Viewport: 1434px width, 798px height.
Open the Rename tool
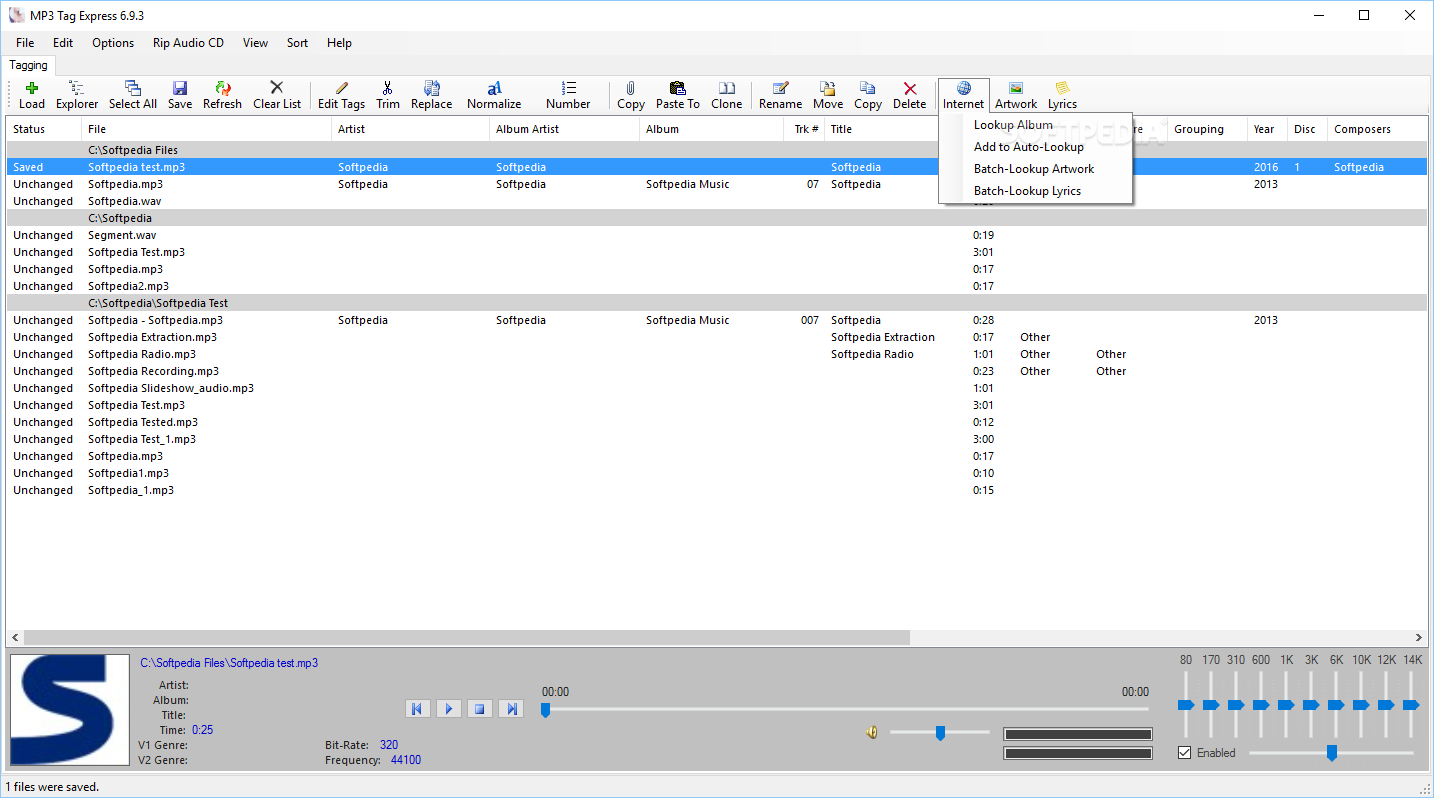(x=780, y=95)
